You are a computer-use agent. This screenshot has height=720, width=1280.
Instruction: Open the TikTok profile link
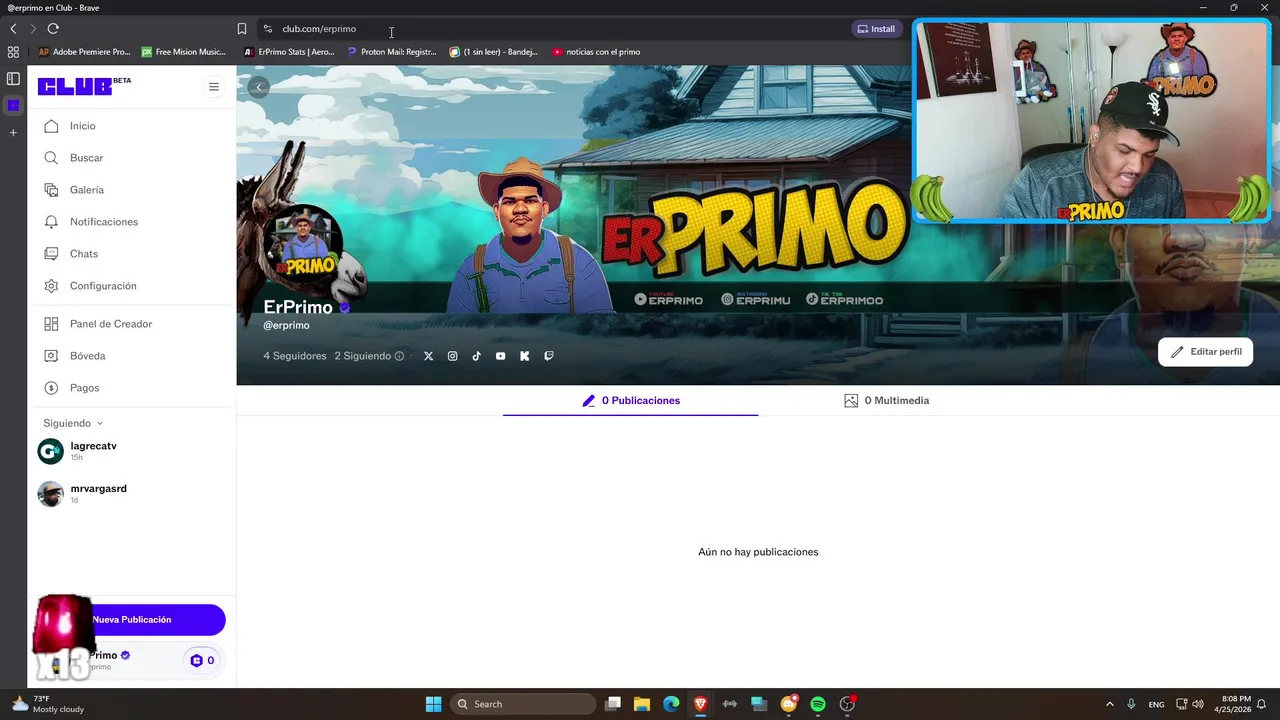coord(476,356)
